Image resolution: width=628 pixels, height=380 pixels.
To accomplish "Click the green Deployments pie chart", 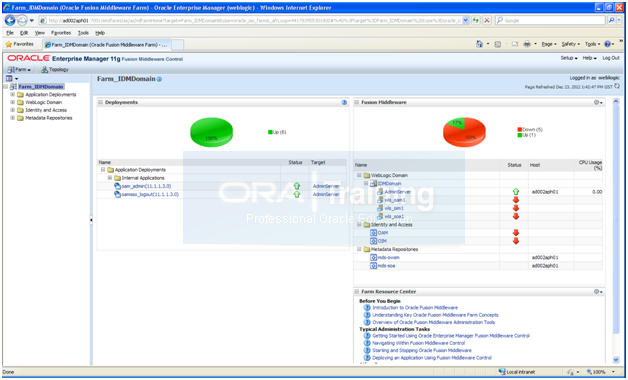I will [x=211, y=132].
